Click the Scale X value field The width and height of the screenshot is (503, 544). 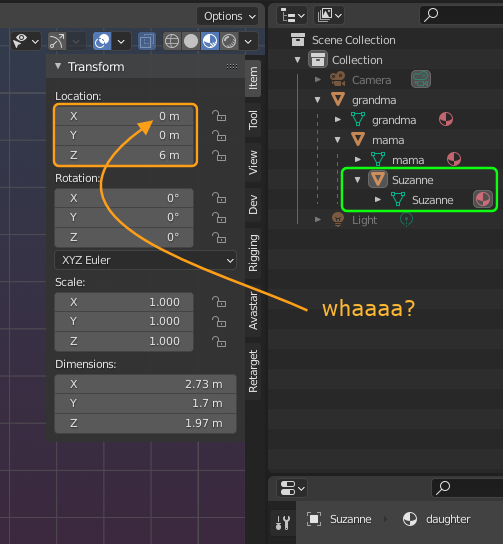124,302
